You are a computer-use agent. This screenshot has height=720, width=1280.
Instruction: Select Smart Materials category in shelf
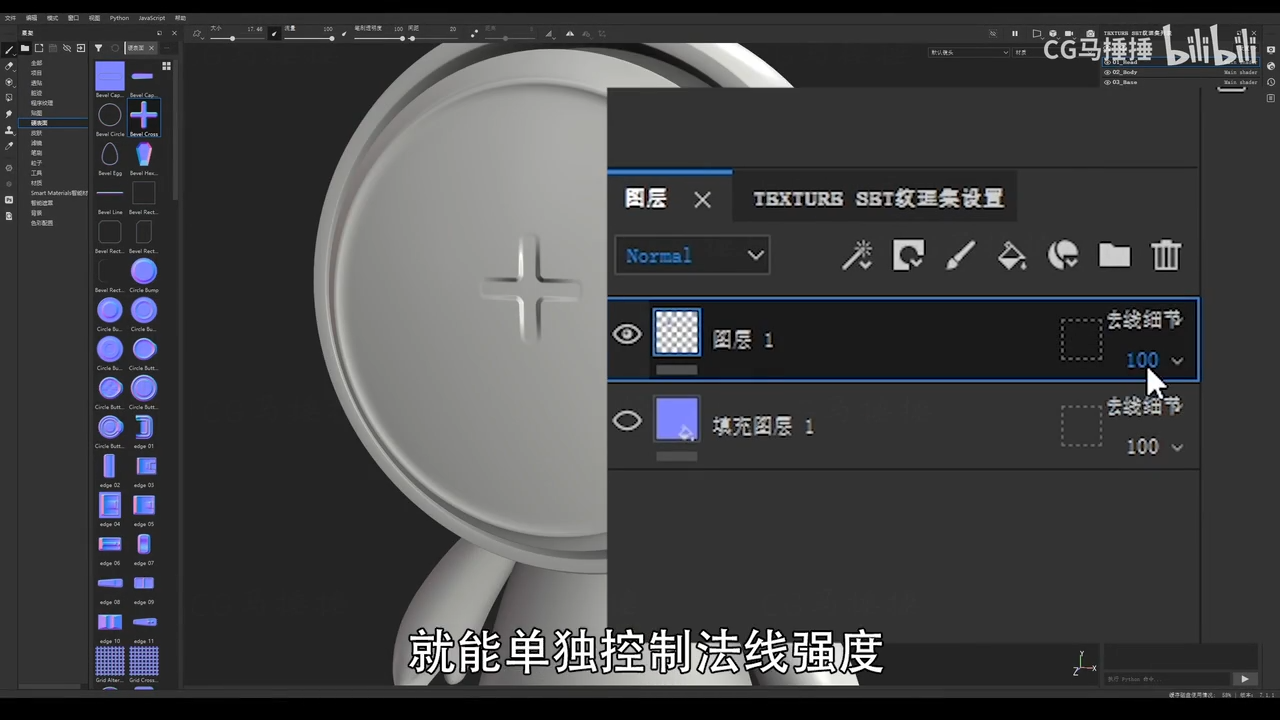tap(59, 193)
